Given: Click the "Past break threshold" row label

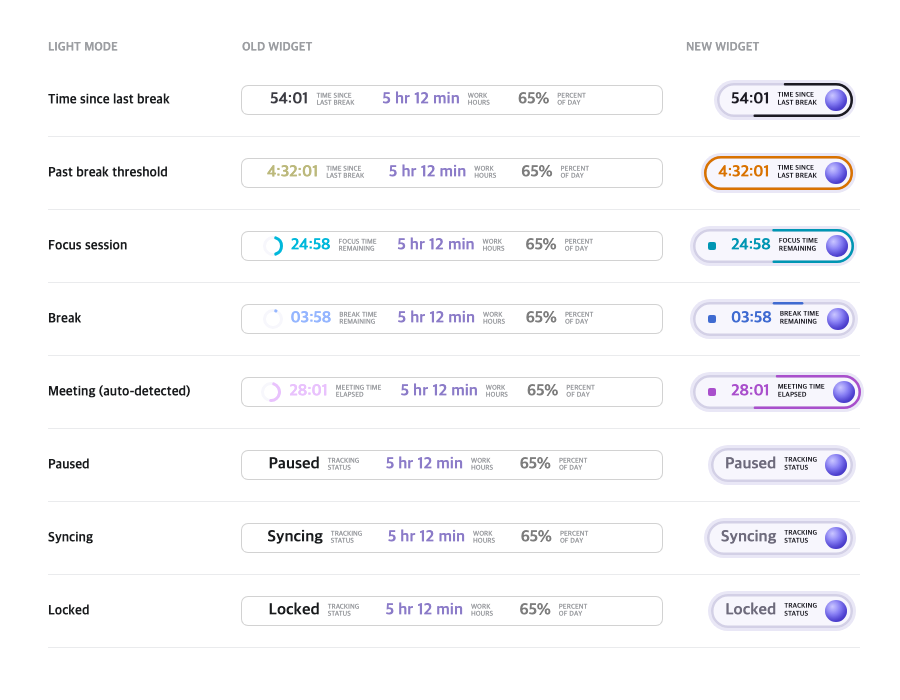Looking at the screenshot, I should click(x=108, y=172).
